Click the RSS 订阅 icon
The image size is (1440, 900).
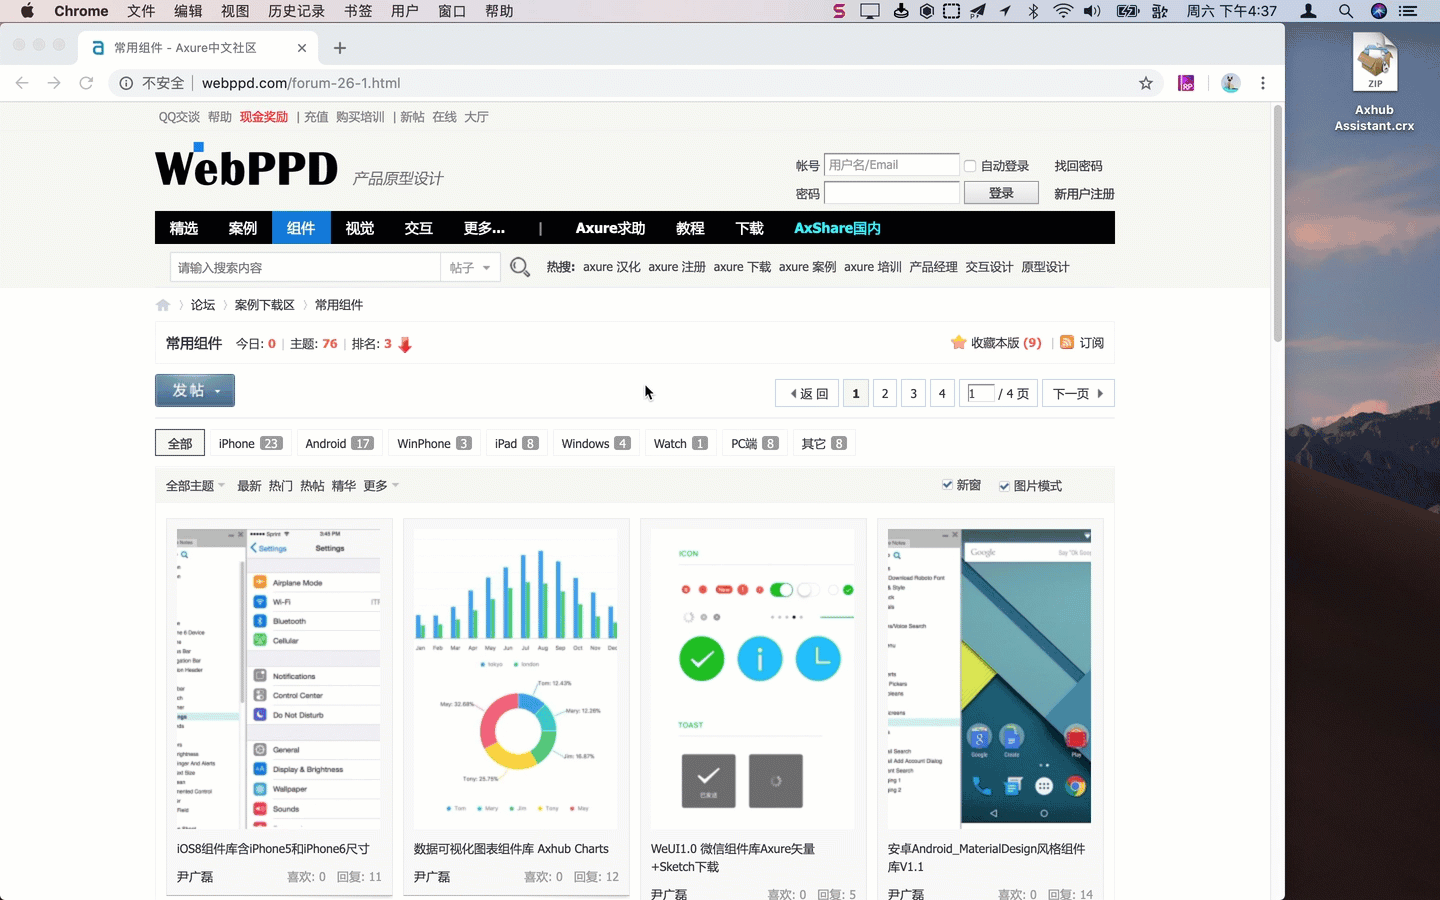click(1067, 343)
